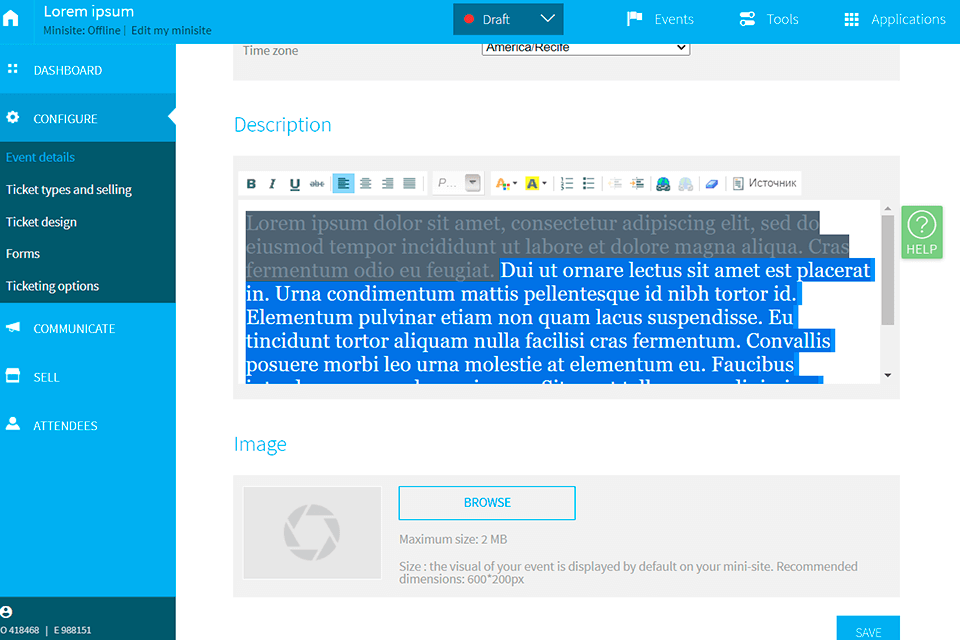Open the Applications menu
Image resolution: width=960 pixels, height=640 pixels.
tap(894, 19)
